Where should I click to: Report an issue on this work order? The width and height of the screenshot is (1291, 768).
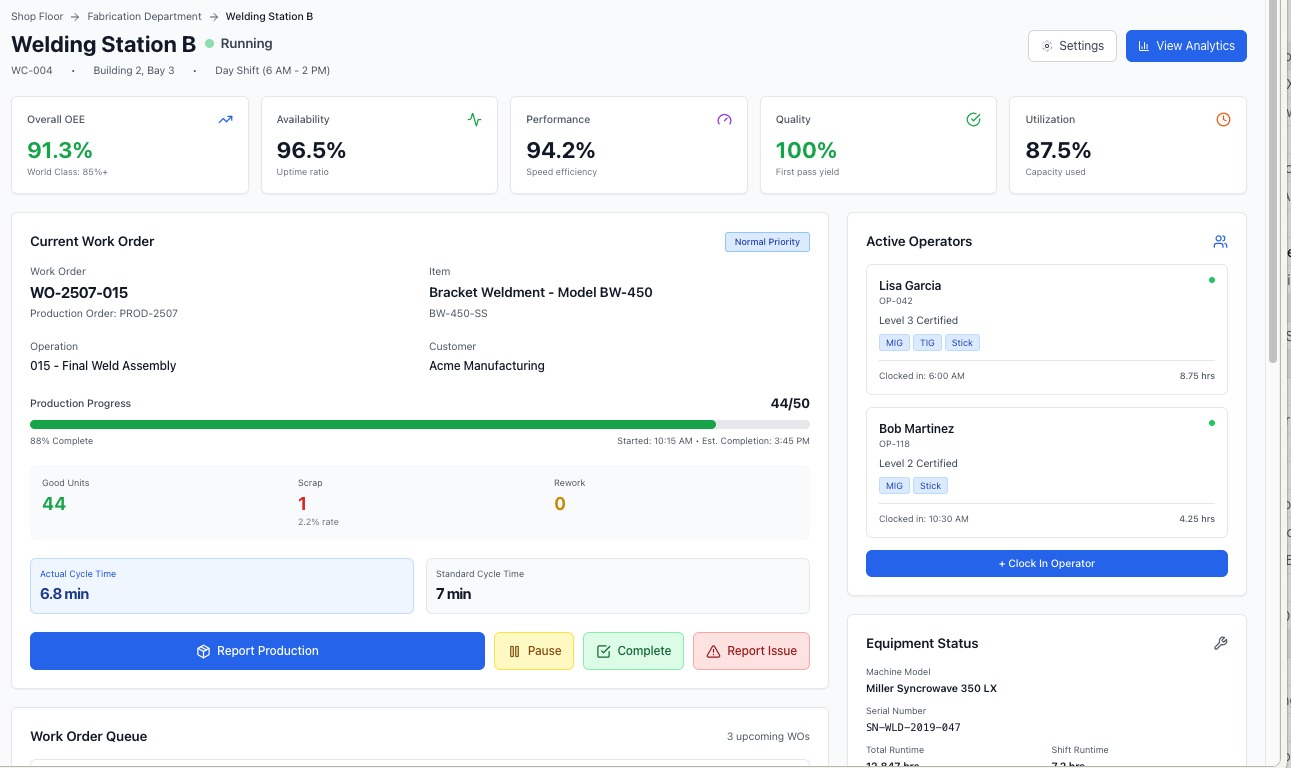point(751,651)
